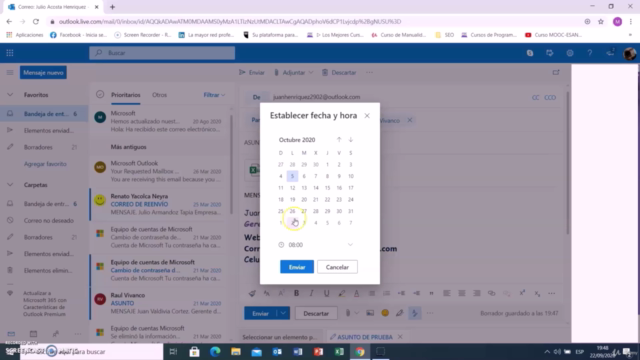Open the font color tool

(356, 293)
